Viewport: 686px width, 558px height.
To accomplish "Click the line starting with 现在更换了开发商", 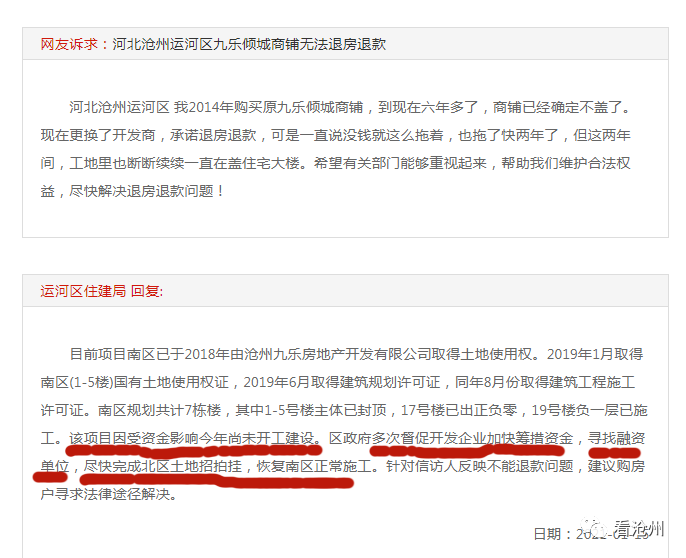I will tap(336, 135).
